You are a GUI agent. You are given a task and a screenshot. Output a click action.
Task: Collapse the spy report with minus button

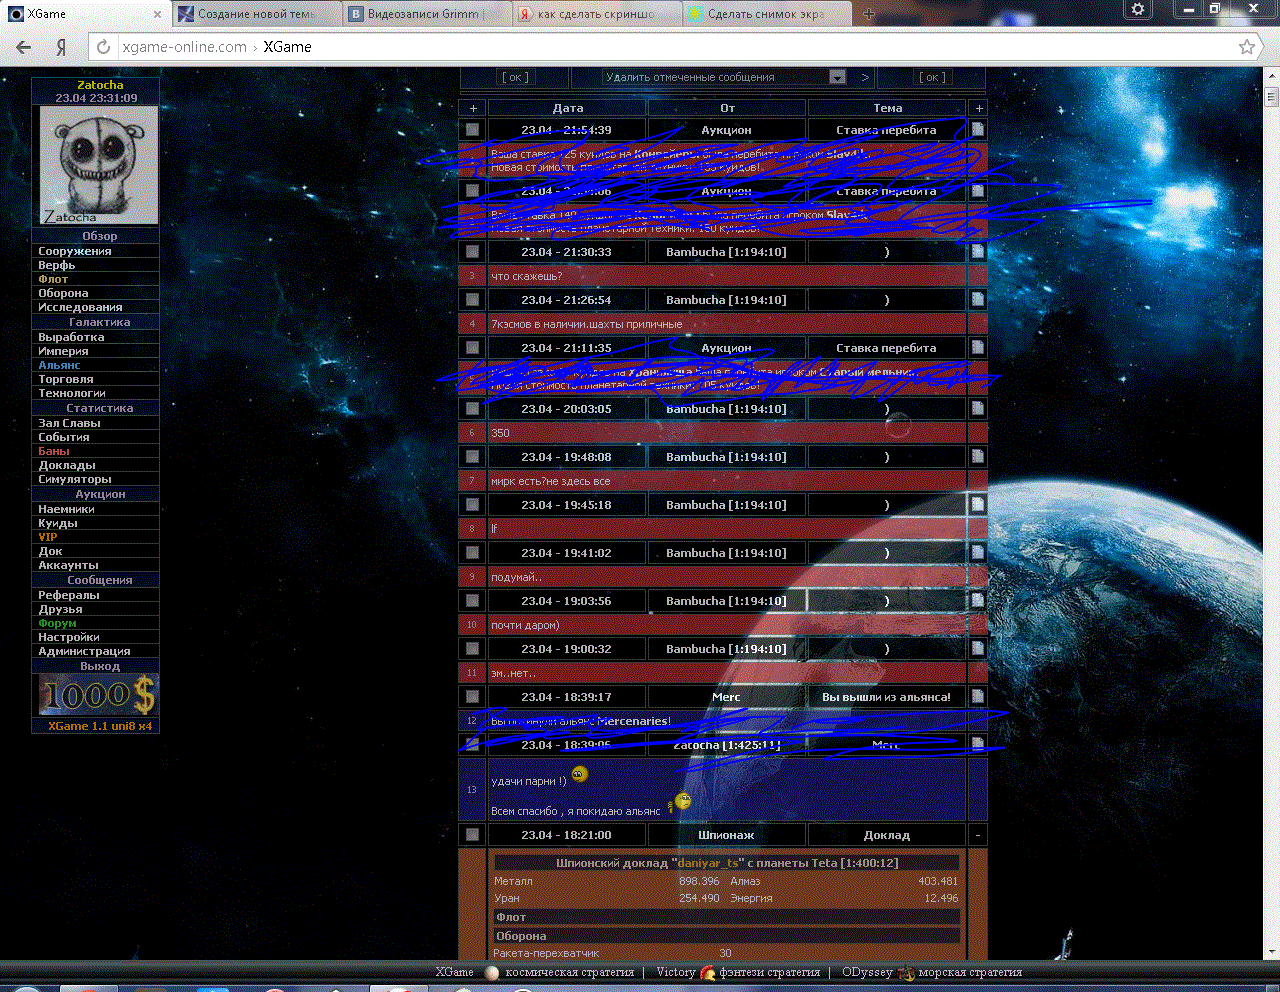pyautogui.click(x=977, y=835)
